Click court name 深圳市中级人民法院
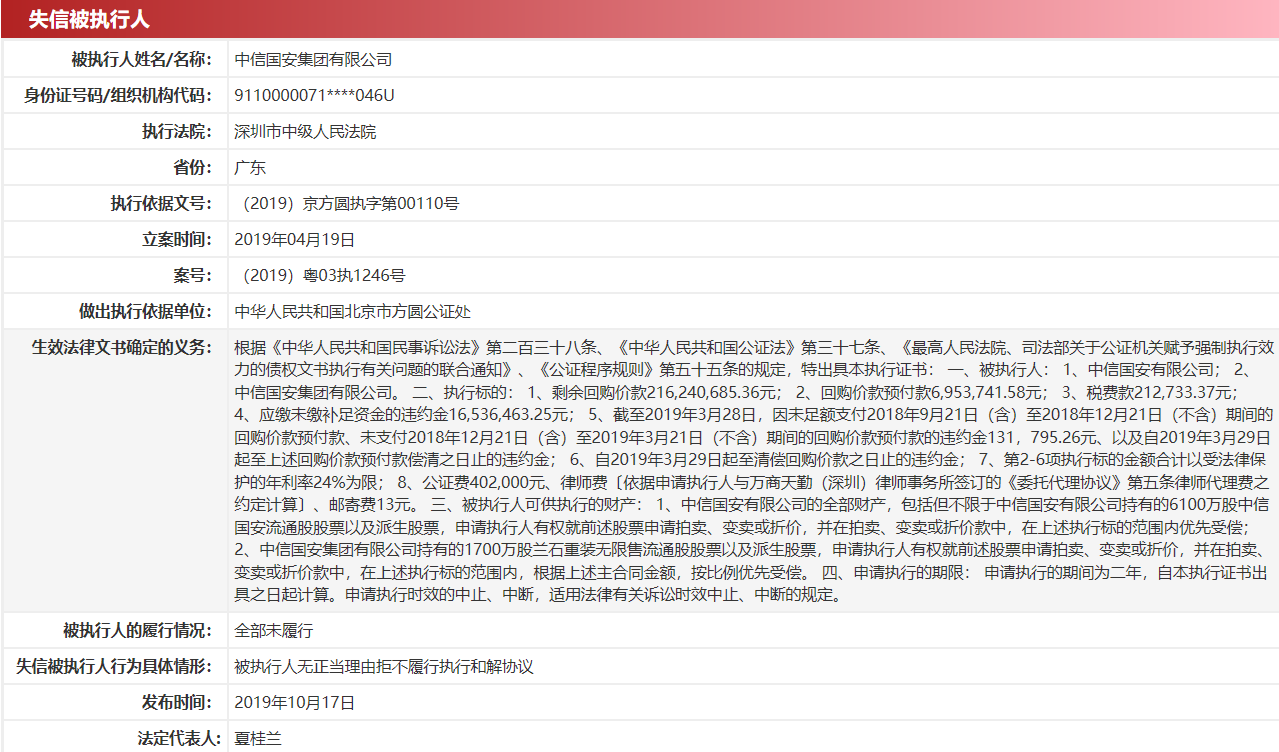Screen dimensions: 1279x752 coord(305,132)
